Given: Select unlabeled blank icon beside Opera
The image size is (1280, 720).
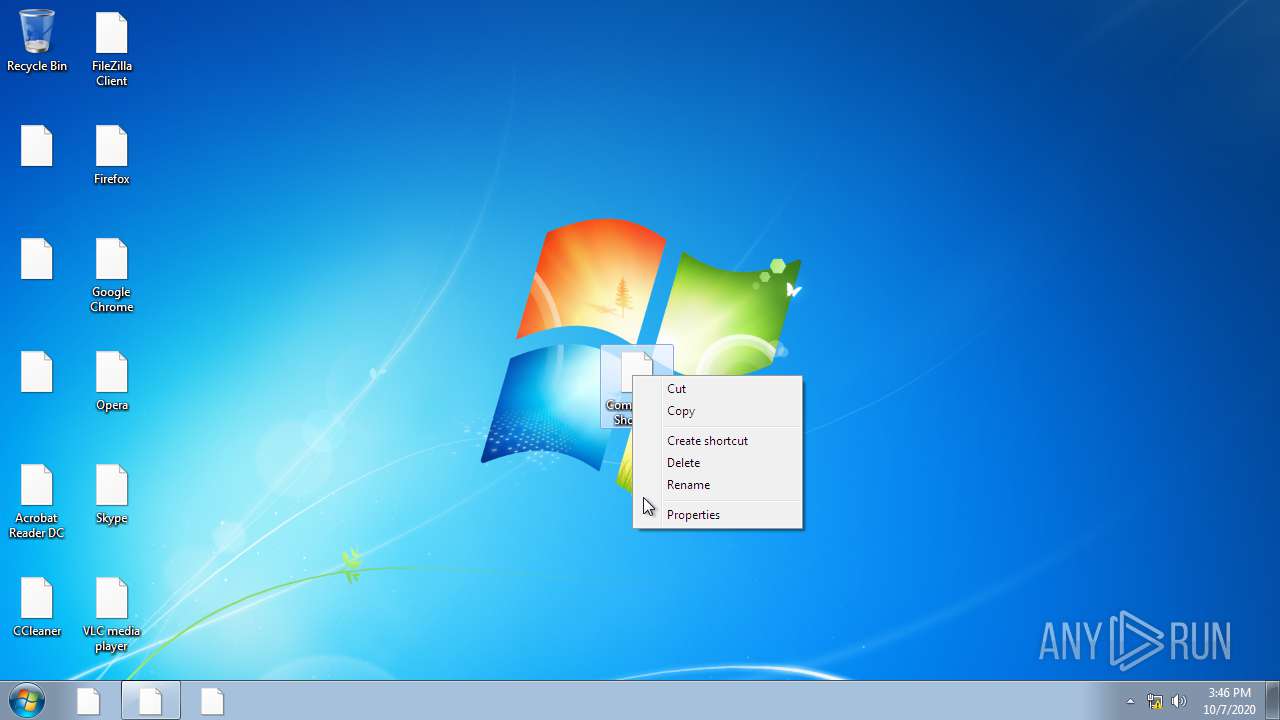Looking at the screenshot, I should pos(37,372).
